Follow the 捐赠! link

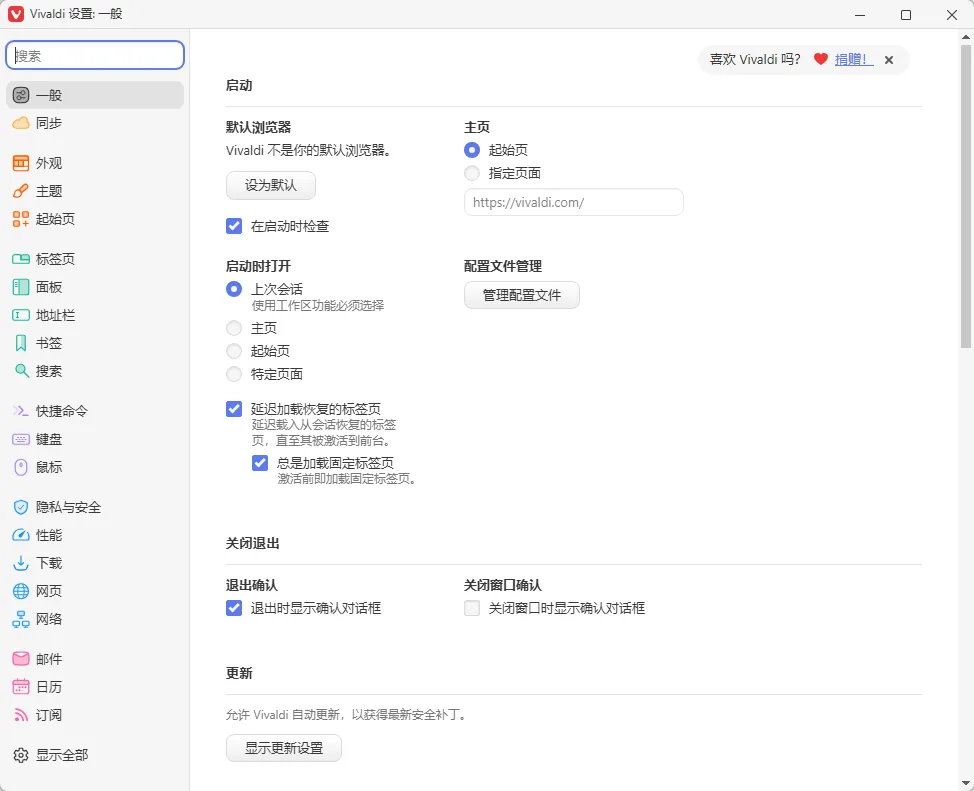click(x=853, y=59)
